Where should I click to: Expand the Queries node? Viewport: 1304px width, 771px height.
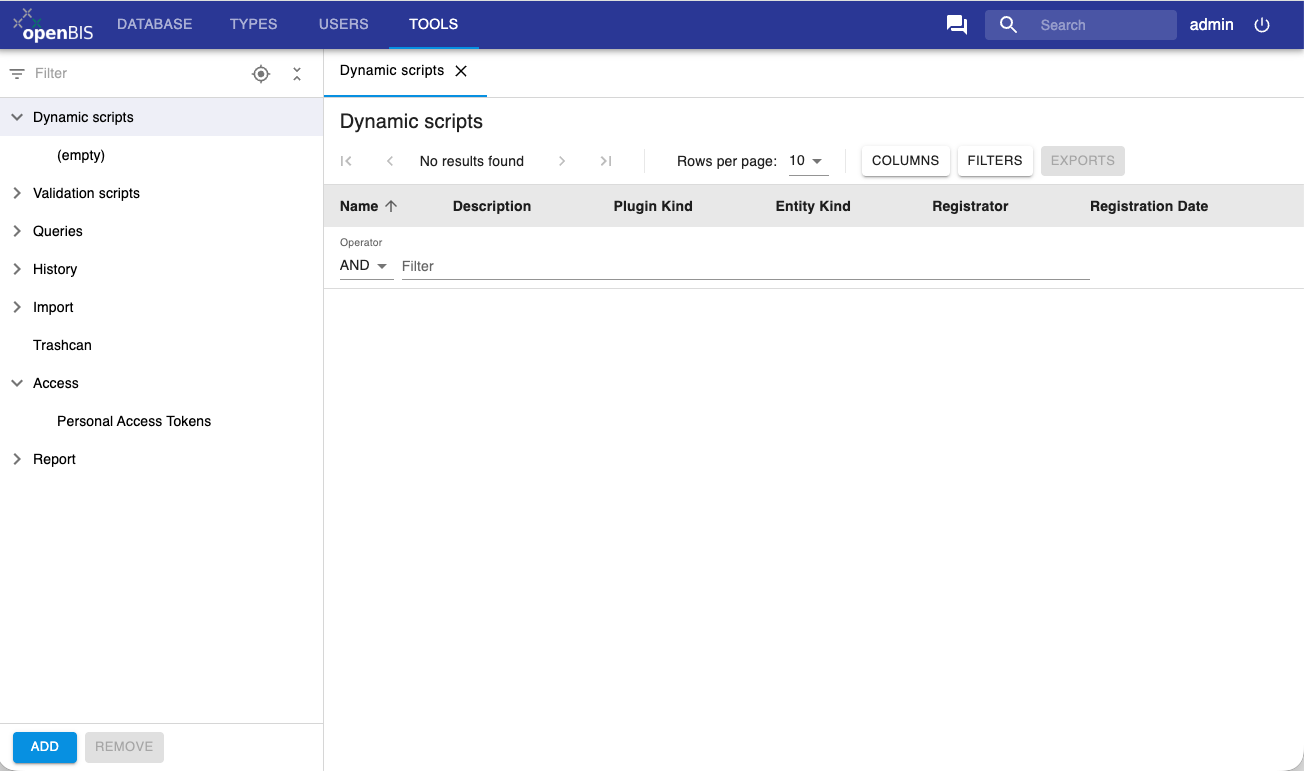click(x=17, y=231)
